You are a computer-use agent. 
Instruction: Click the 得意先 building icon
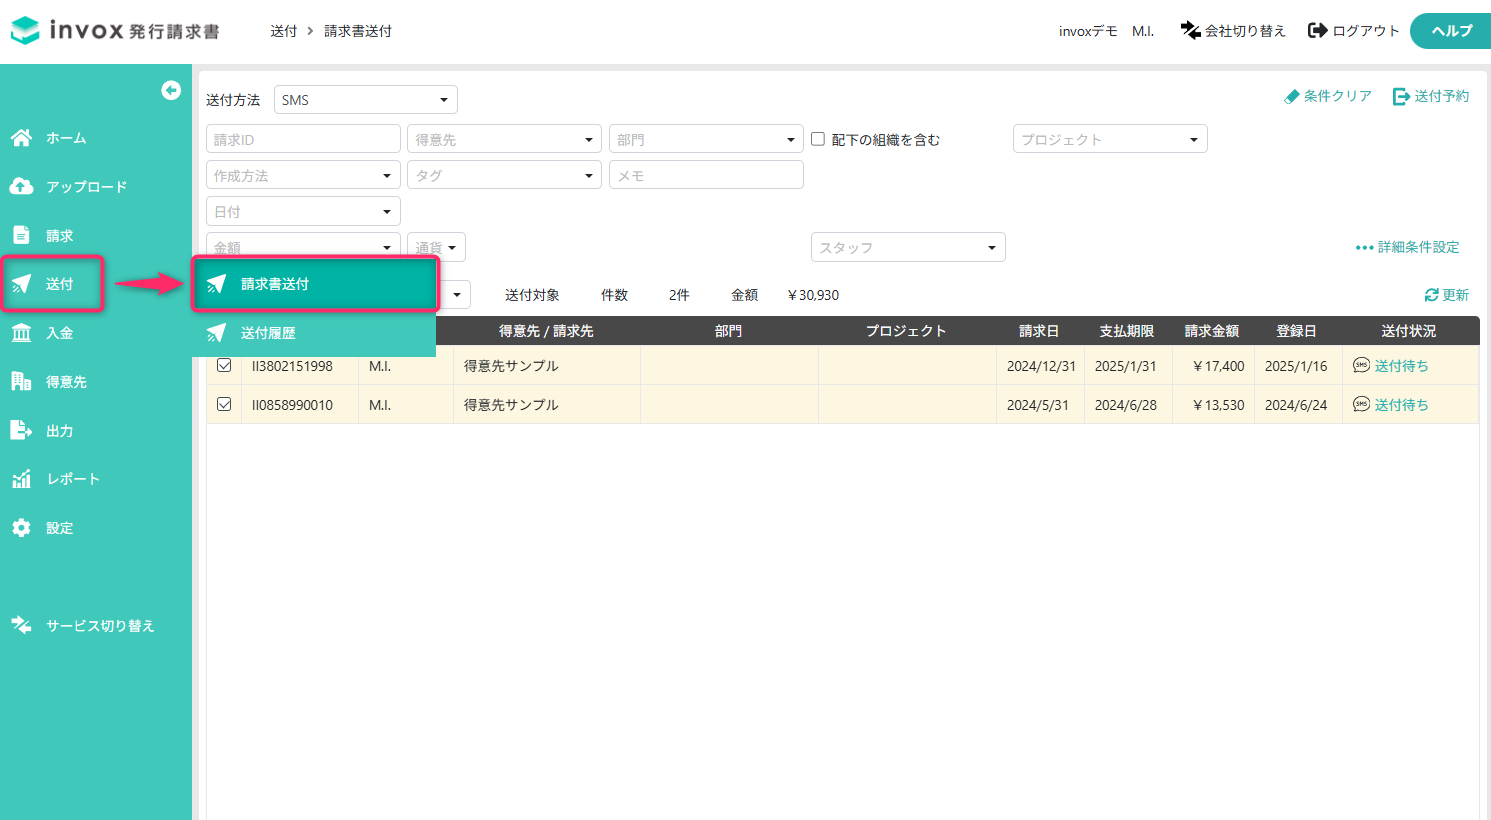(21, 381)
